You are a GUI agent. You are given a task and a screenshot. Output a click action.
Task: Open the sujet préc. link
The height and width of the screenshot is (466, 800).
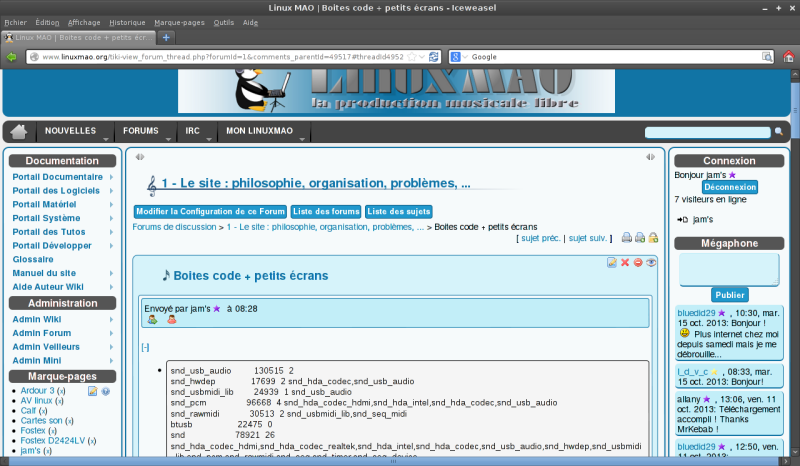[540, 238]
